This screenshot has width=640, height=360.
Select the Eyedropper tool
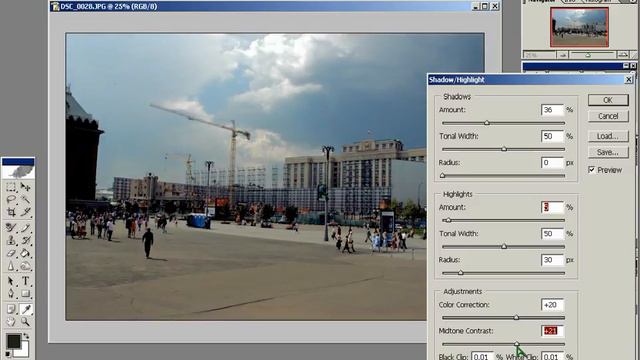tap(25, 309)
